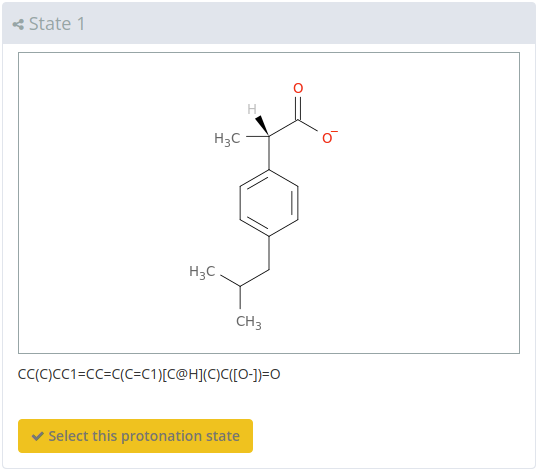Click the gray H stereo hydrogen label
The image size is (539, 472).
coord(252,109)
